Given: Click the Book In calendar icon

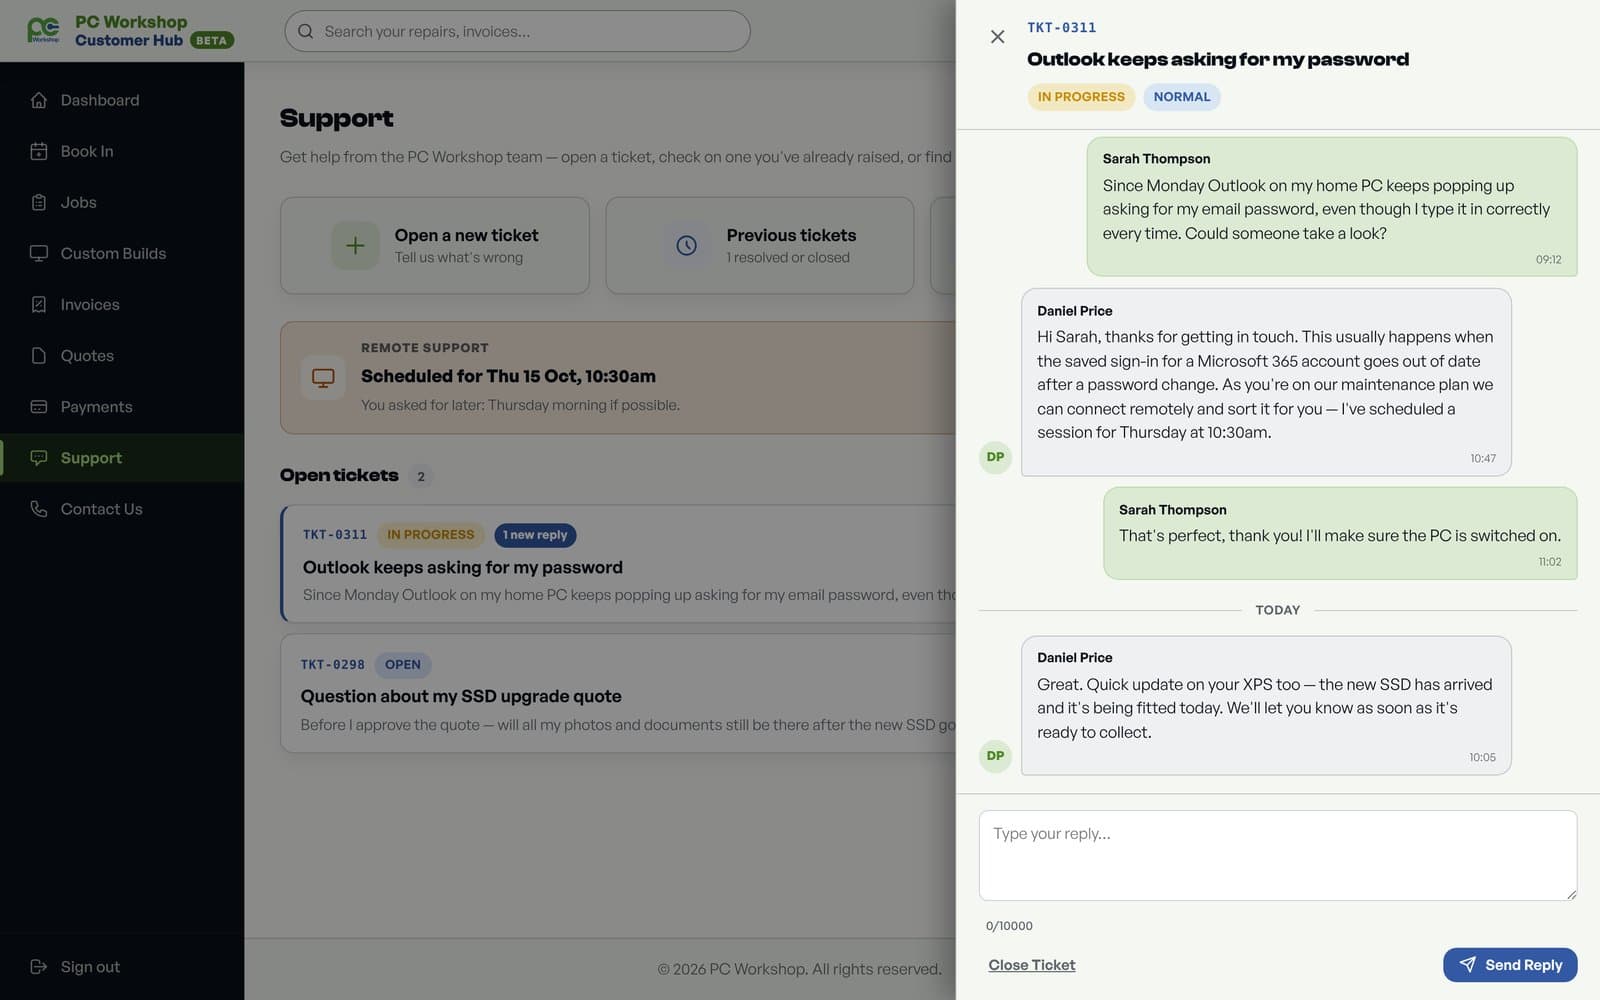Looking at the screenshot, I should tap(39, 151).
